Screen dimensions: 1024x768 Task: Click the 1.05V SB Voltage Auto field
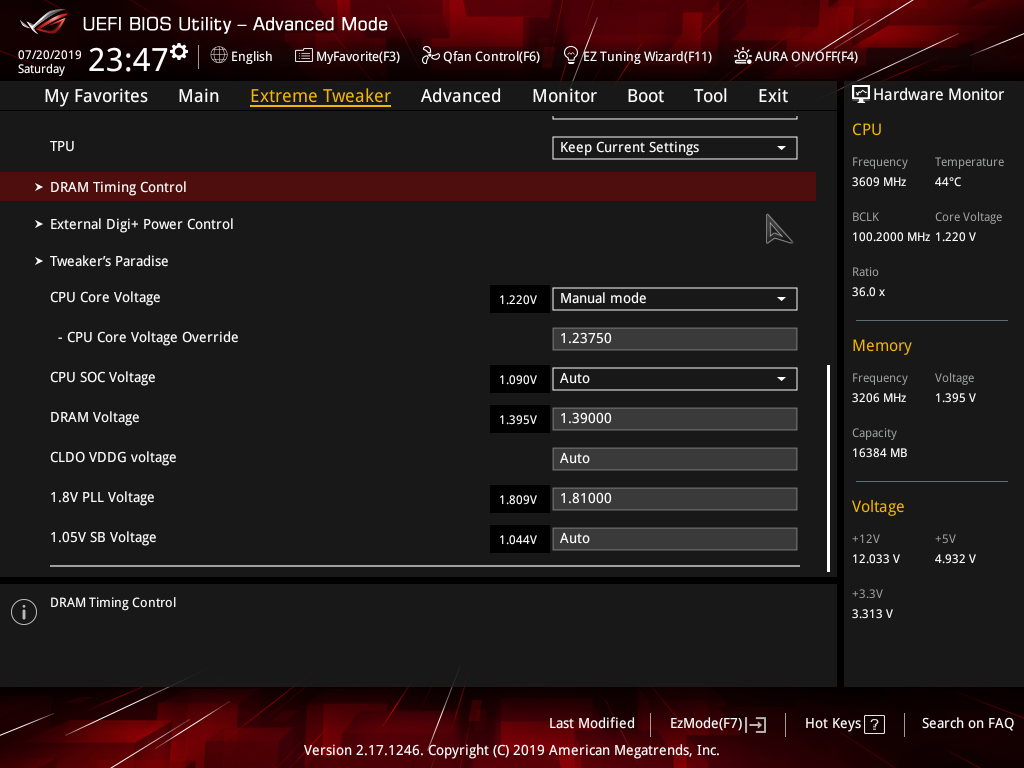click(x=675, y=539)
